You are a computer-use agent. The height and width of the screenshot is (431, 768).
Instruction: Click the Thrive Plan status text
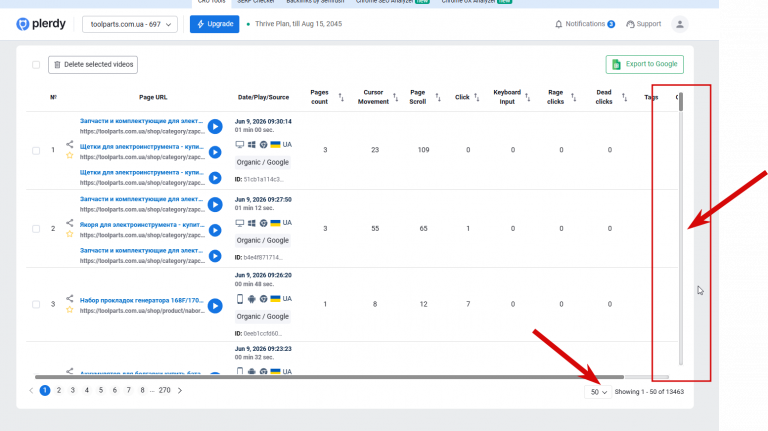(x=298, y=24)
